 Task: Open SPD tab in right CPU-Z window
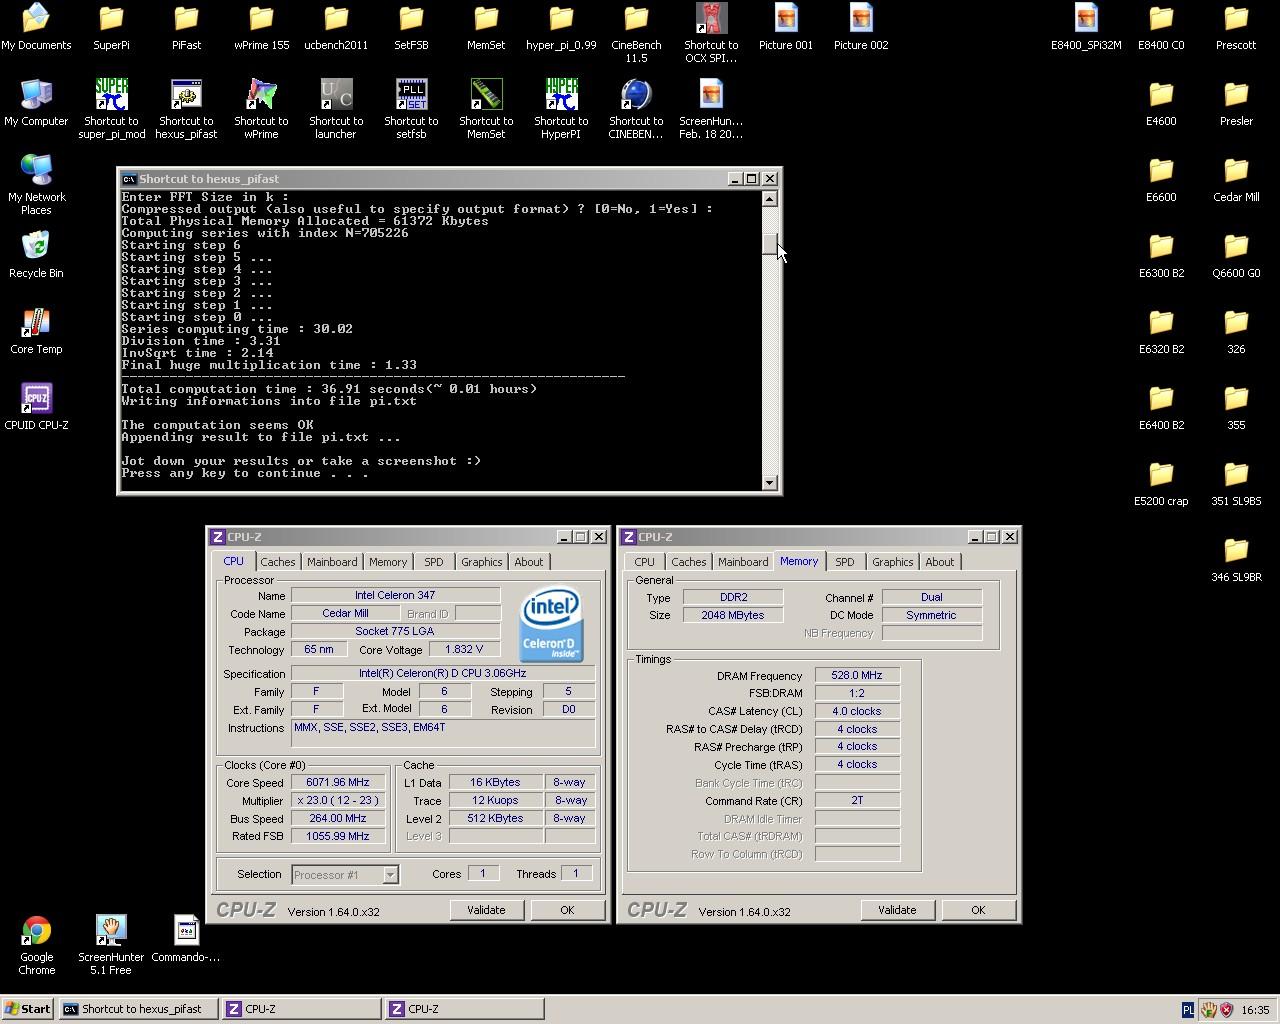pyautogui.click(x=845, y=562)
